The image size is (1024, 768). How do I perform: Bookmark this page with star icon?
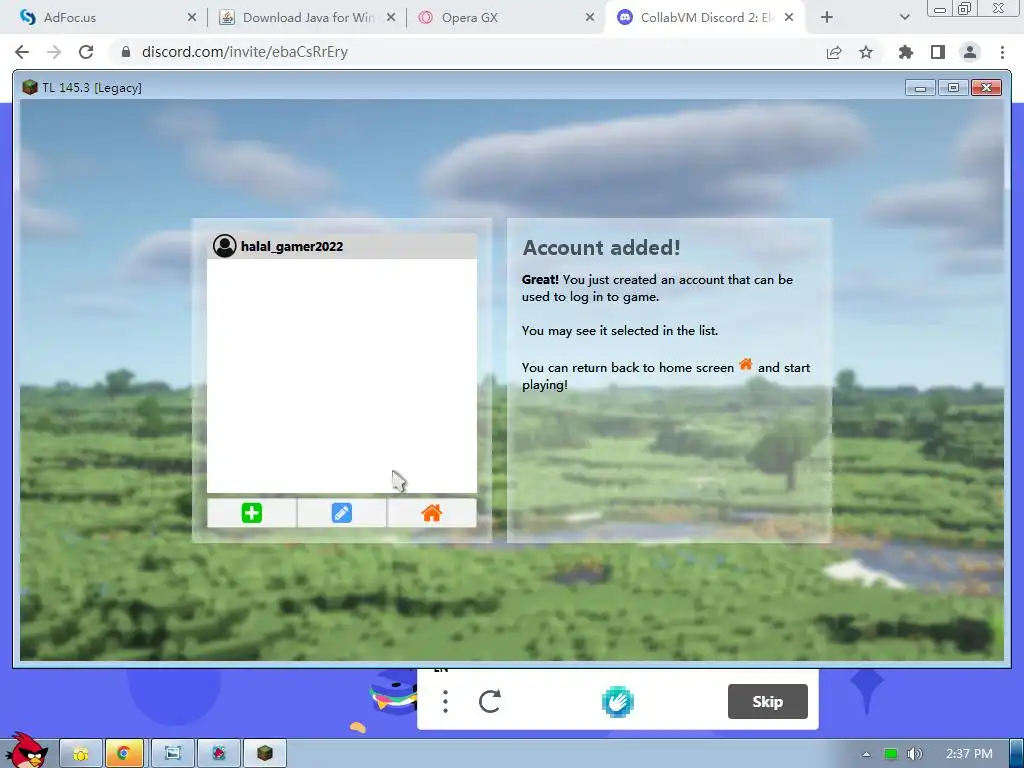(x=866, y=52)
